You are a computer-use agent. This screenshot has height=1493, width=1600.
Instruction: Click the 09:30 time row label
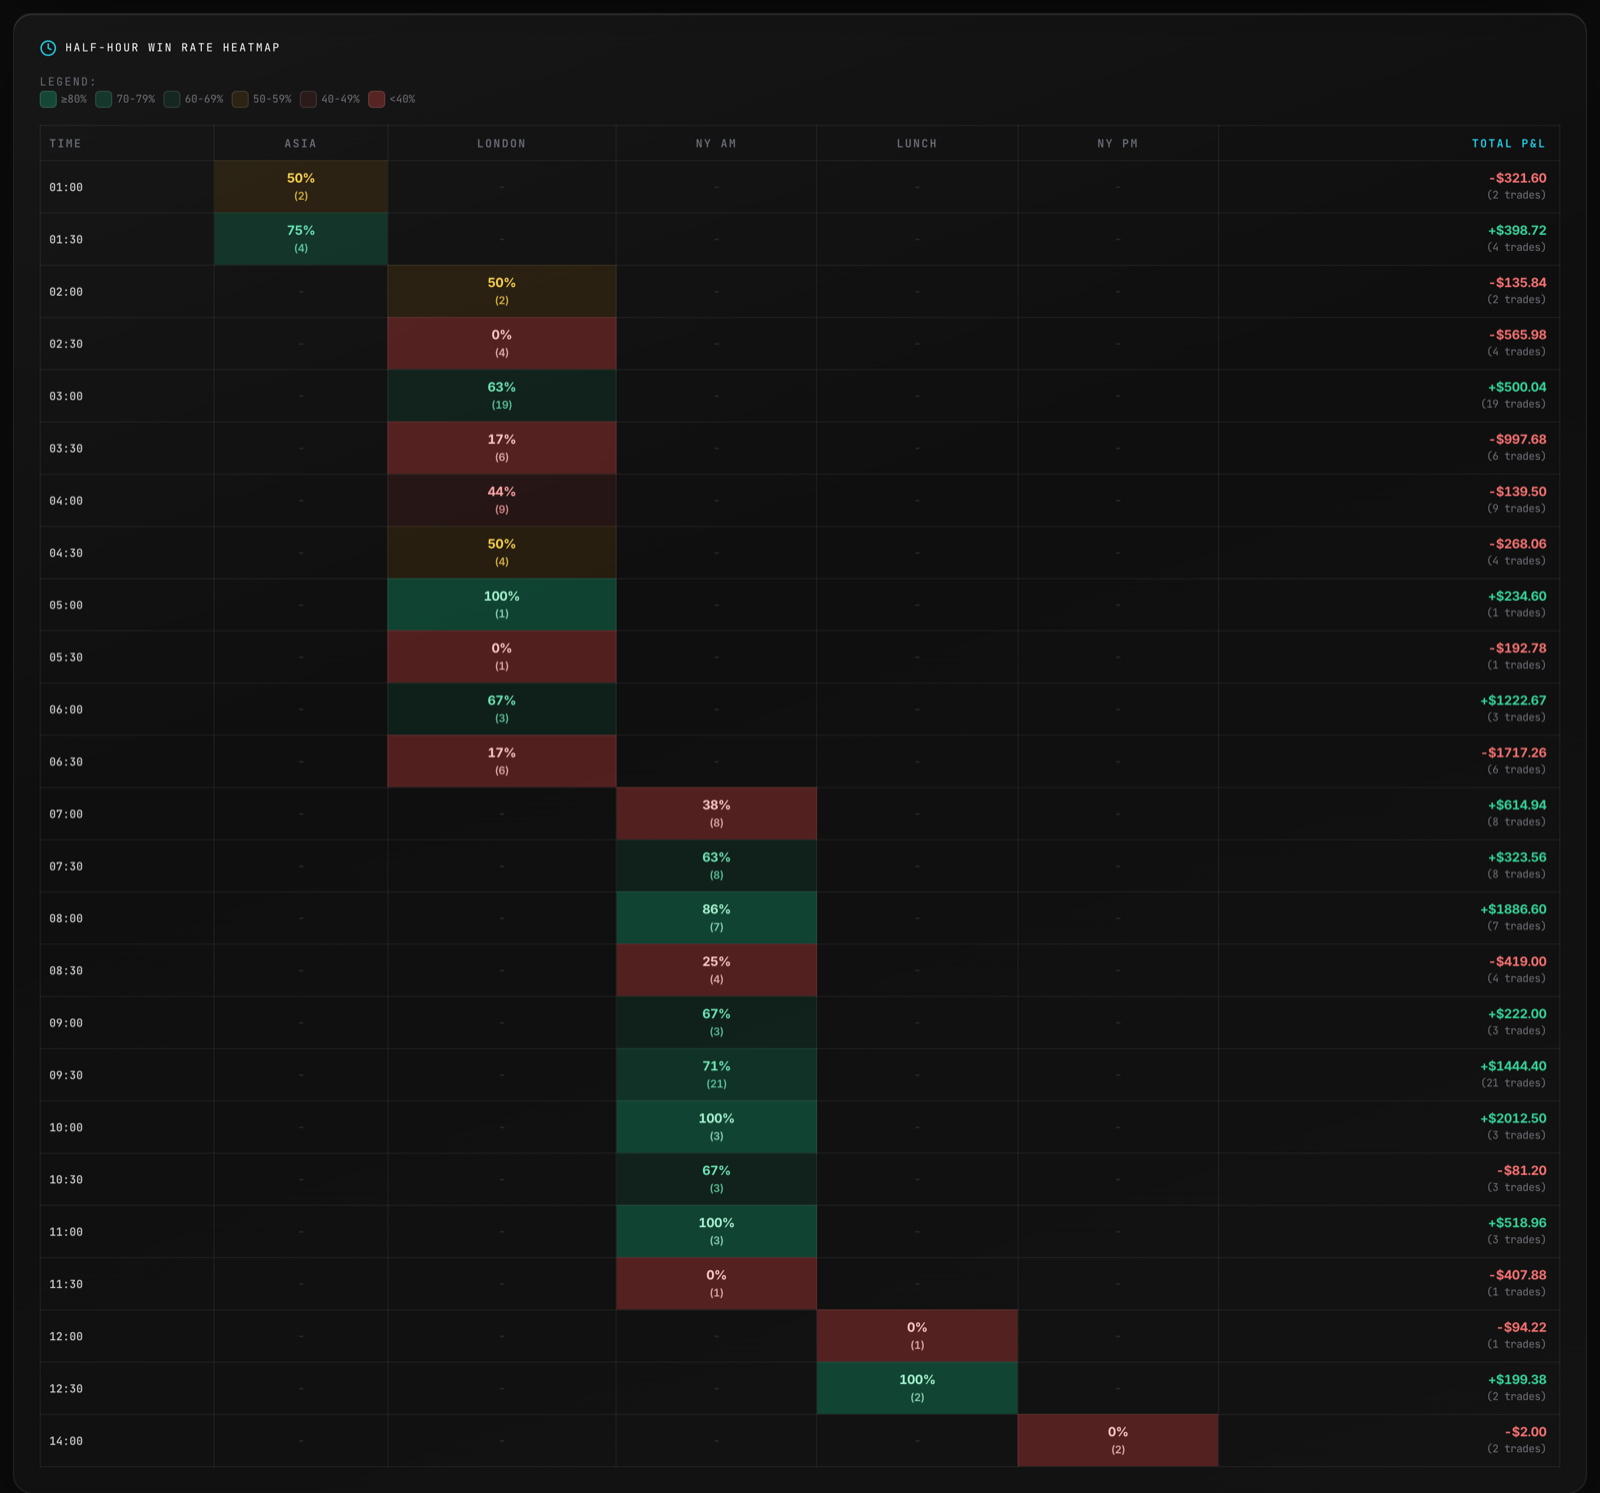pos(66,1076)
